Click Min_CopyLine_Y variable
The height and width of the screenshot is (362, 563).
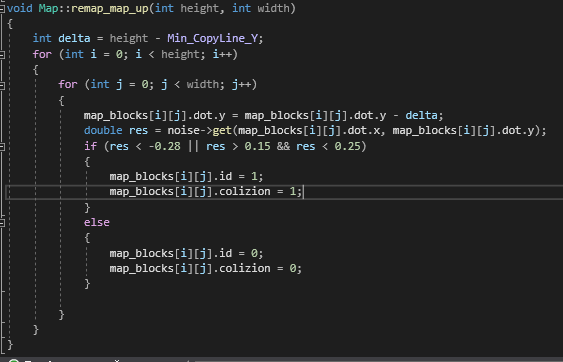click(213, 38)
